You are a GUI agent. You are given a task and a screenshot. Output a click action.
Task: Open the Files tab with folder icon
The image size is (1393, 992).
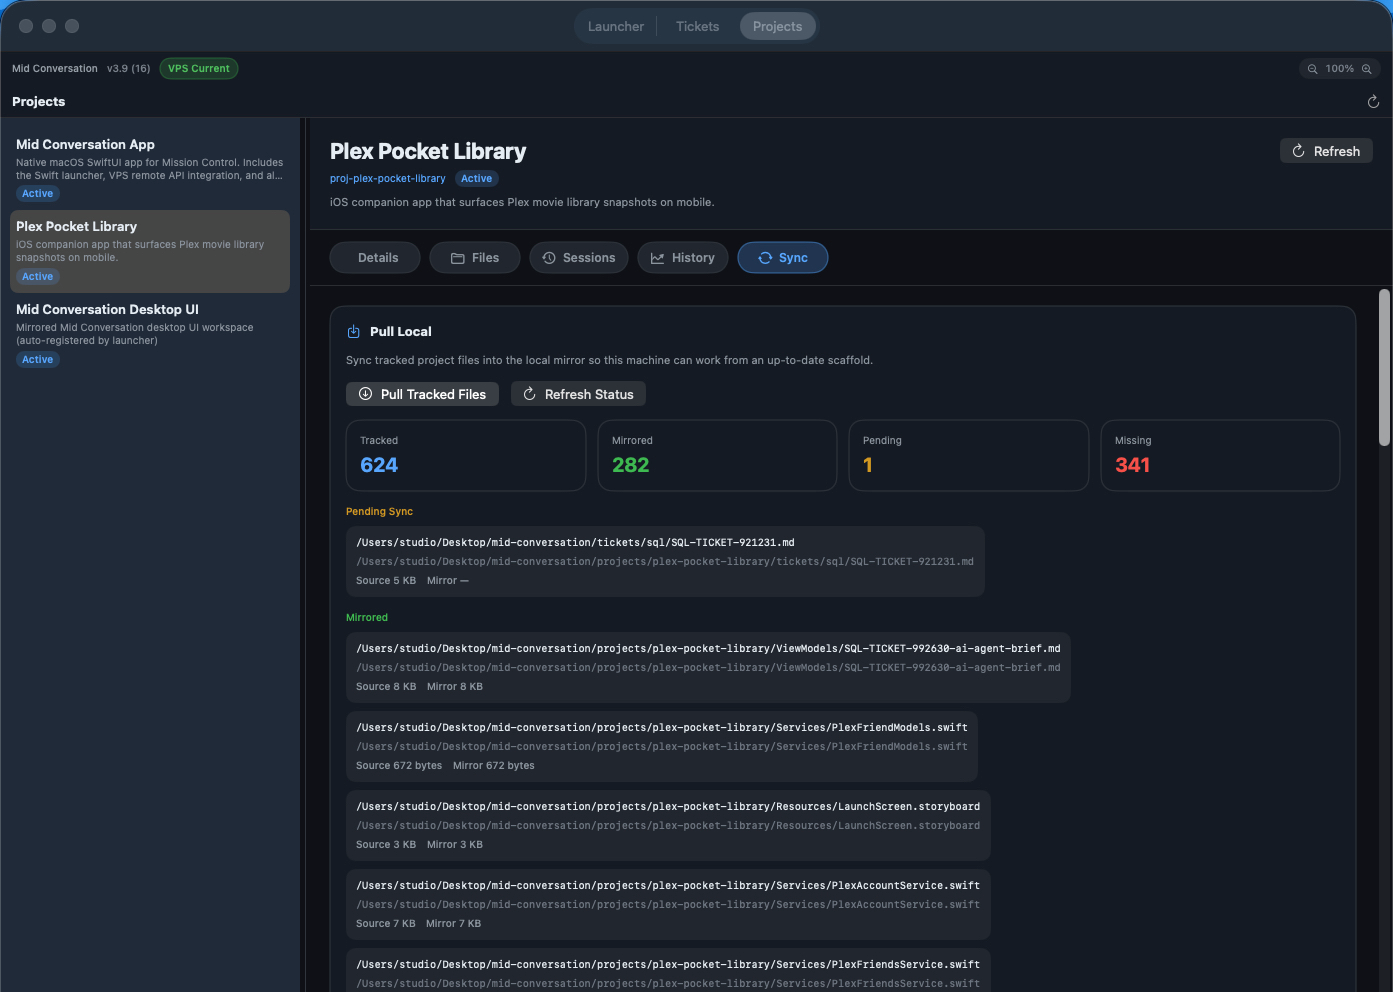(x=475, y=258)
